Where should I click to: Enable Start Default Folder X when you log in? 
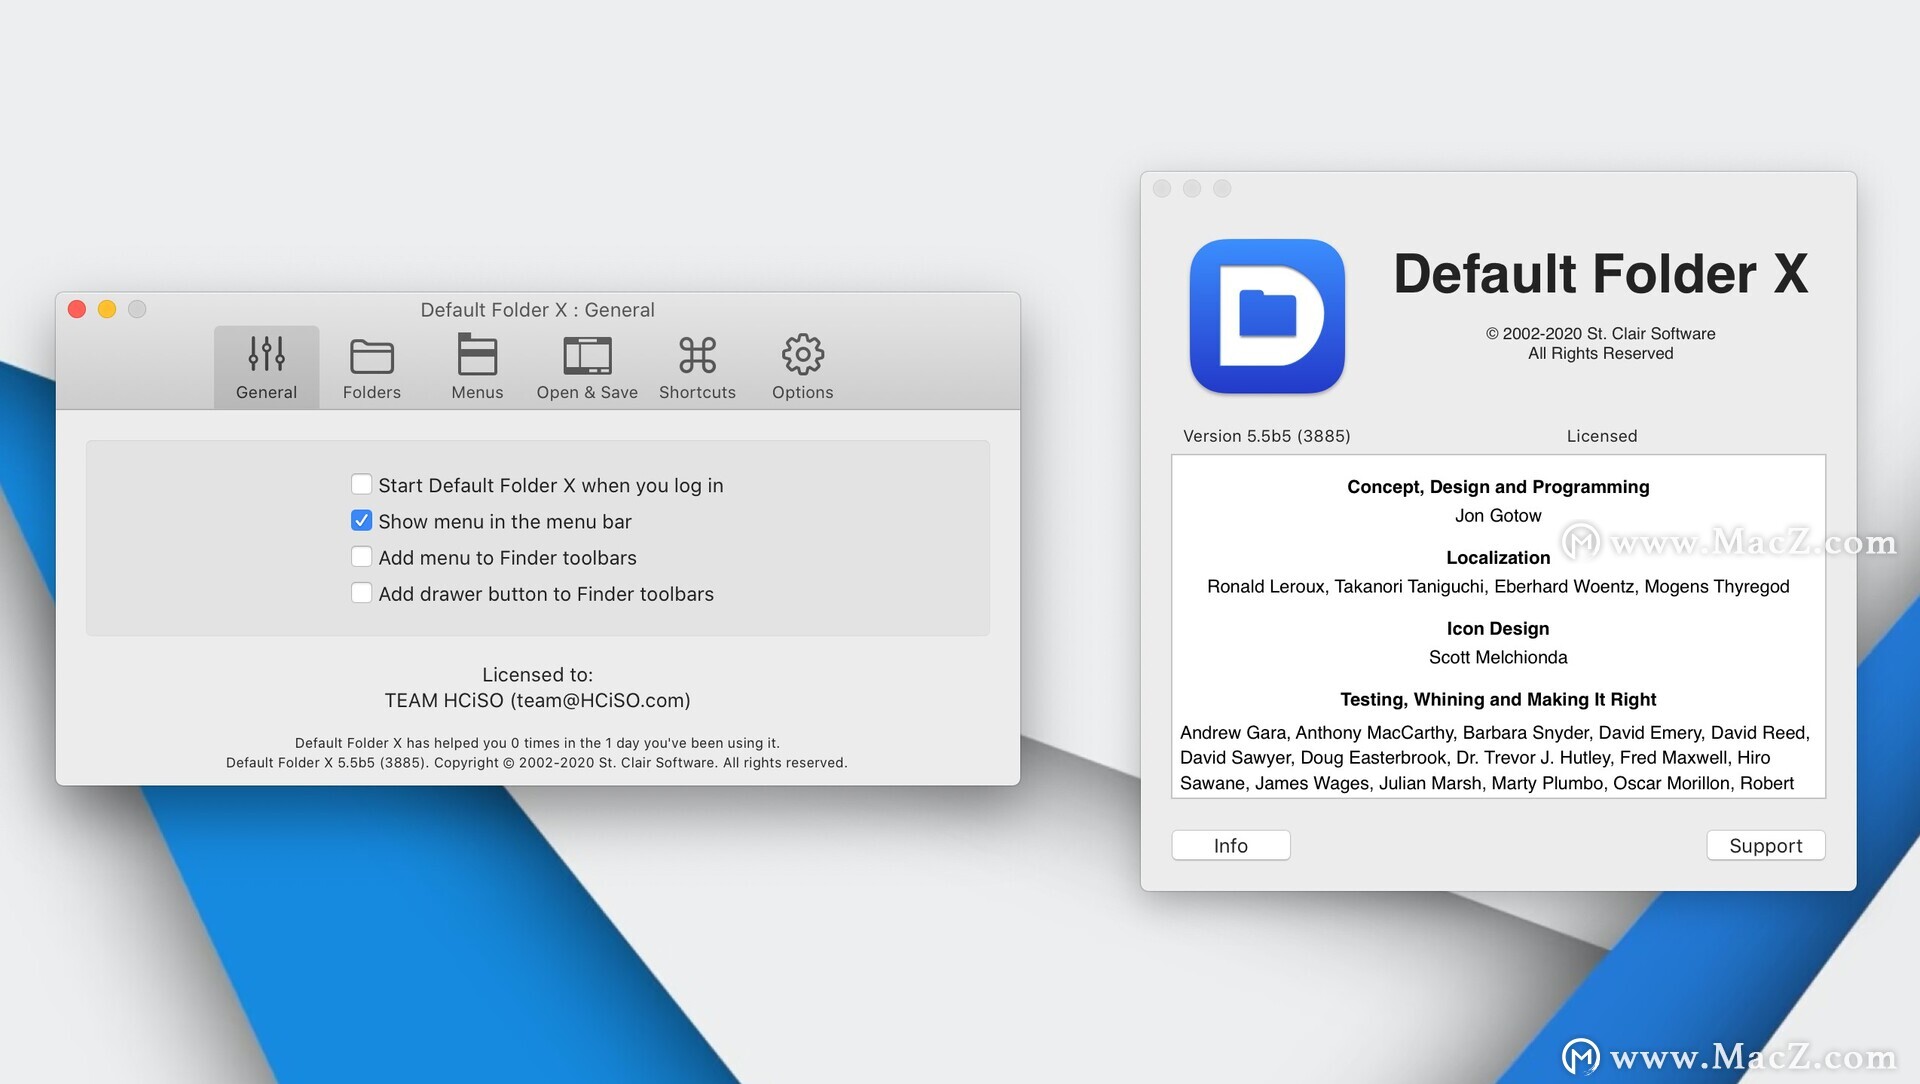point(361,485)
